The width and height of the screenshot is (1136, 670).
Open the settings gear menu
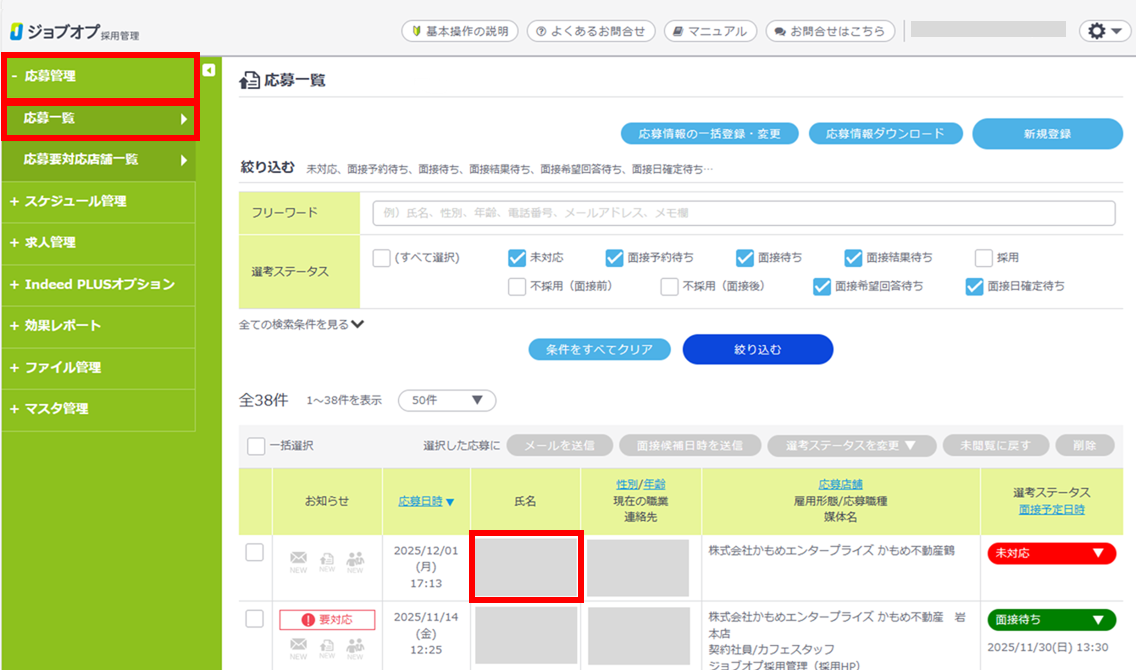click(x=1104, y=31)
